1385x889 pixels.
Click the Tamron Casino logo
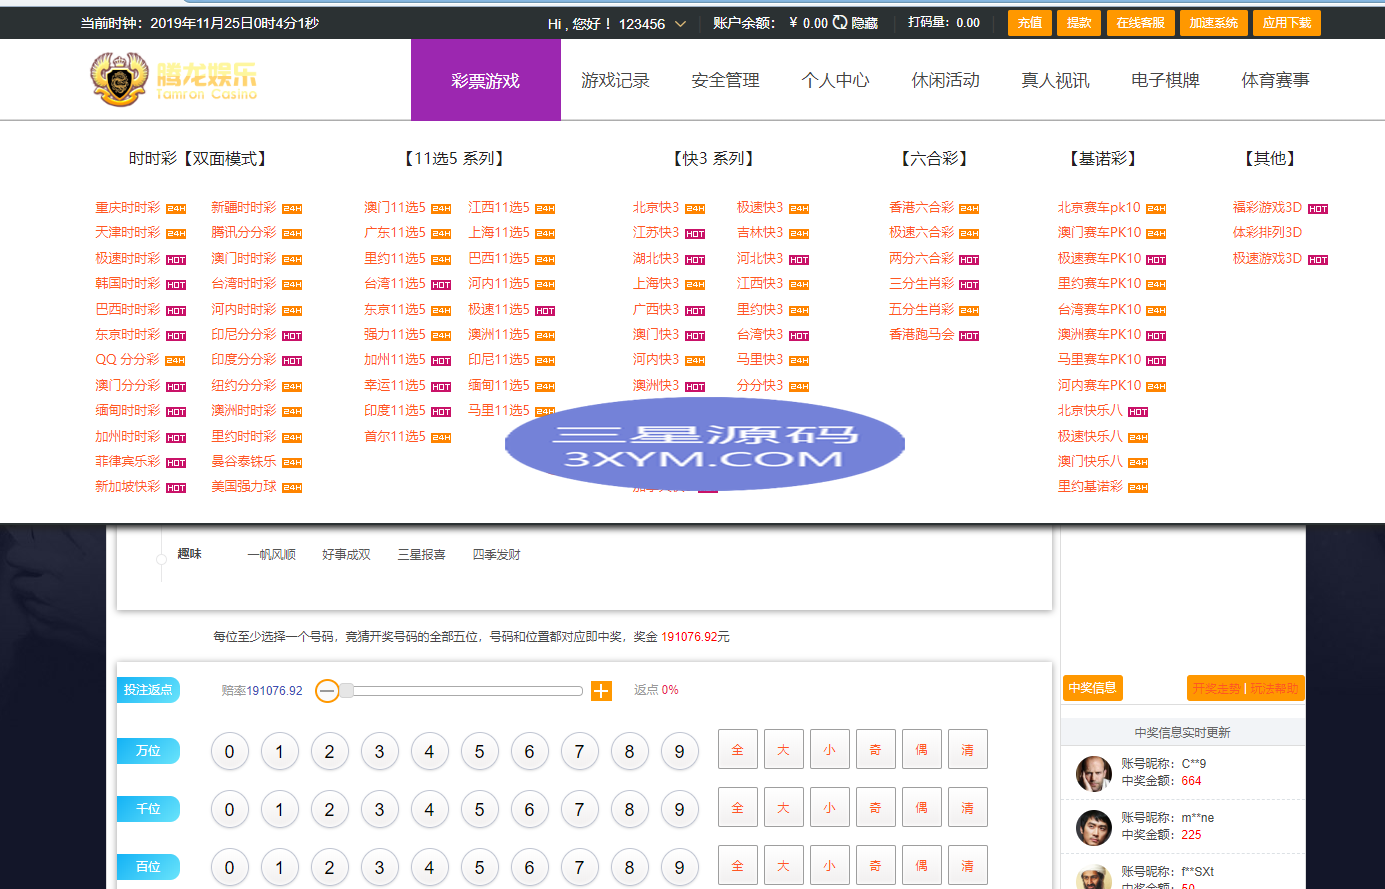173,80
